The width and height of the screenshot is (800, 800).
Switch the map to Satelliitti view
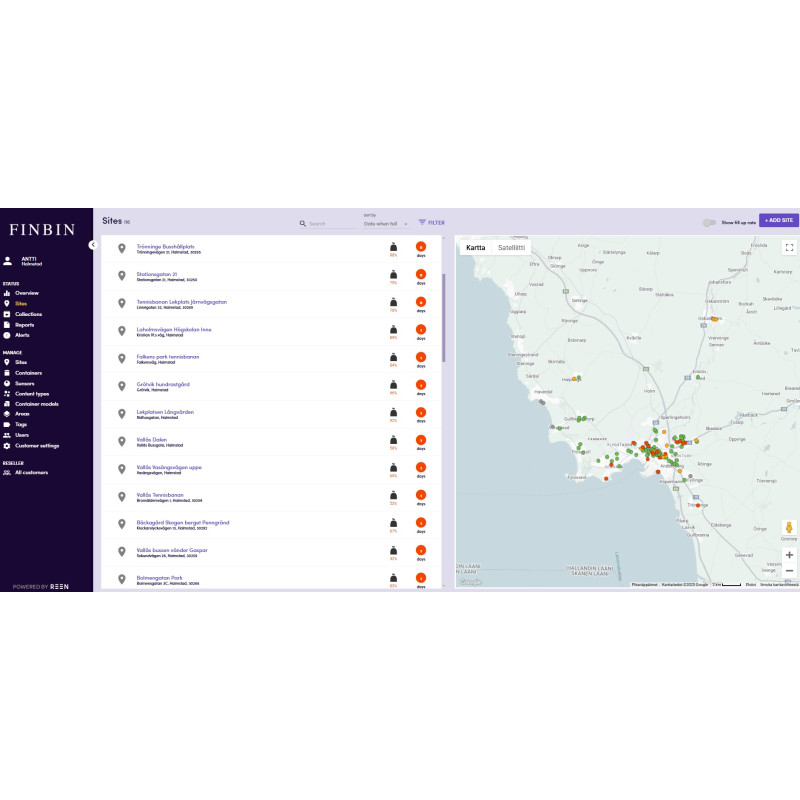[x=511, y=247]
